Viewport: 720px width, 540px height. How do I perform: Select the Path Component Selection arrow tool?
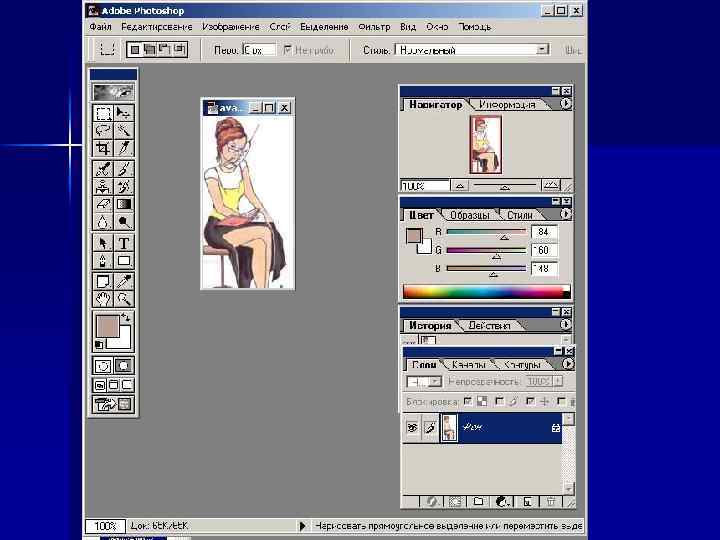coord(103,243)
